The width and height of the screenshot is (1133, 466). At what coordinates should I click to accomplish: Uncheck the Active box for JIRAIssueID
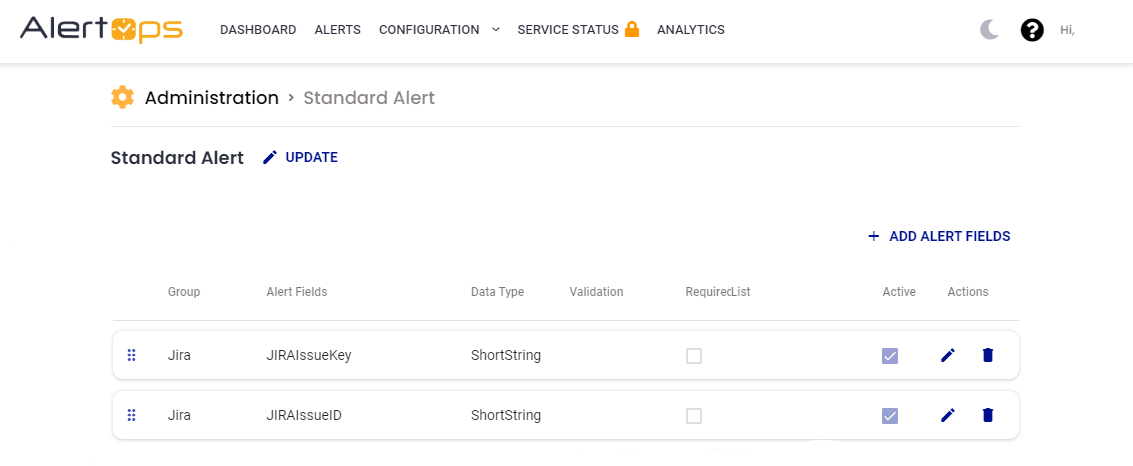pyautogui.click(x=890, y=416)
